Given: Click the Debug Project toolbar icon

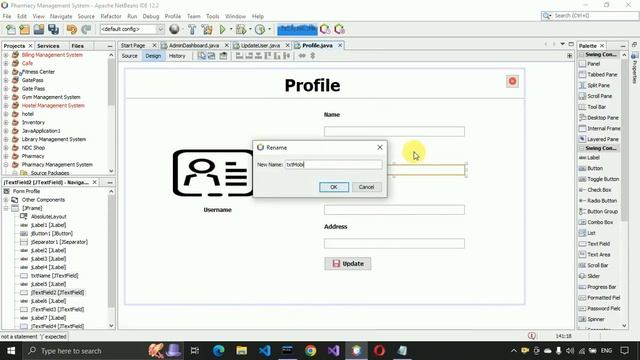Looking at the screenshot, I should click(241, 29).
